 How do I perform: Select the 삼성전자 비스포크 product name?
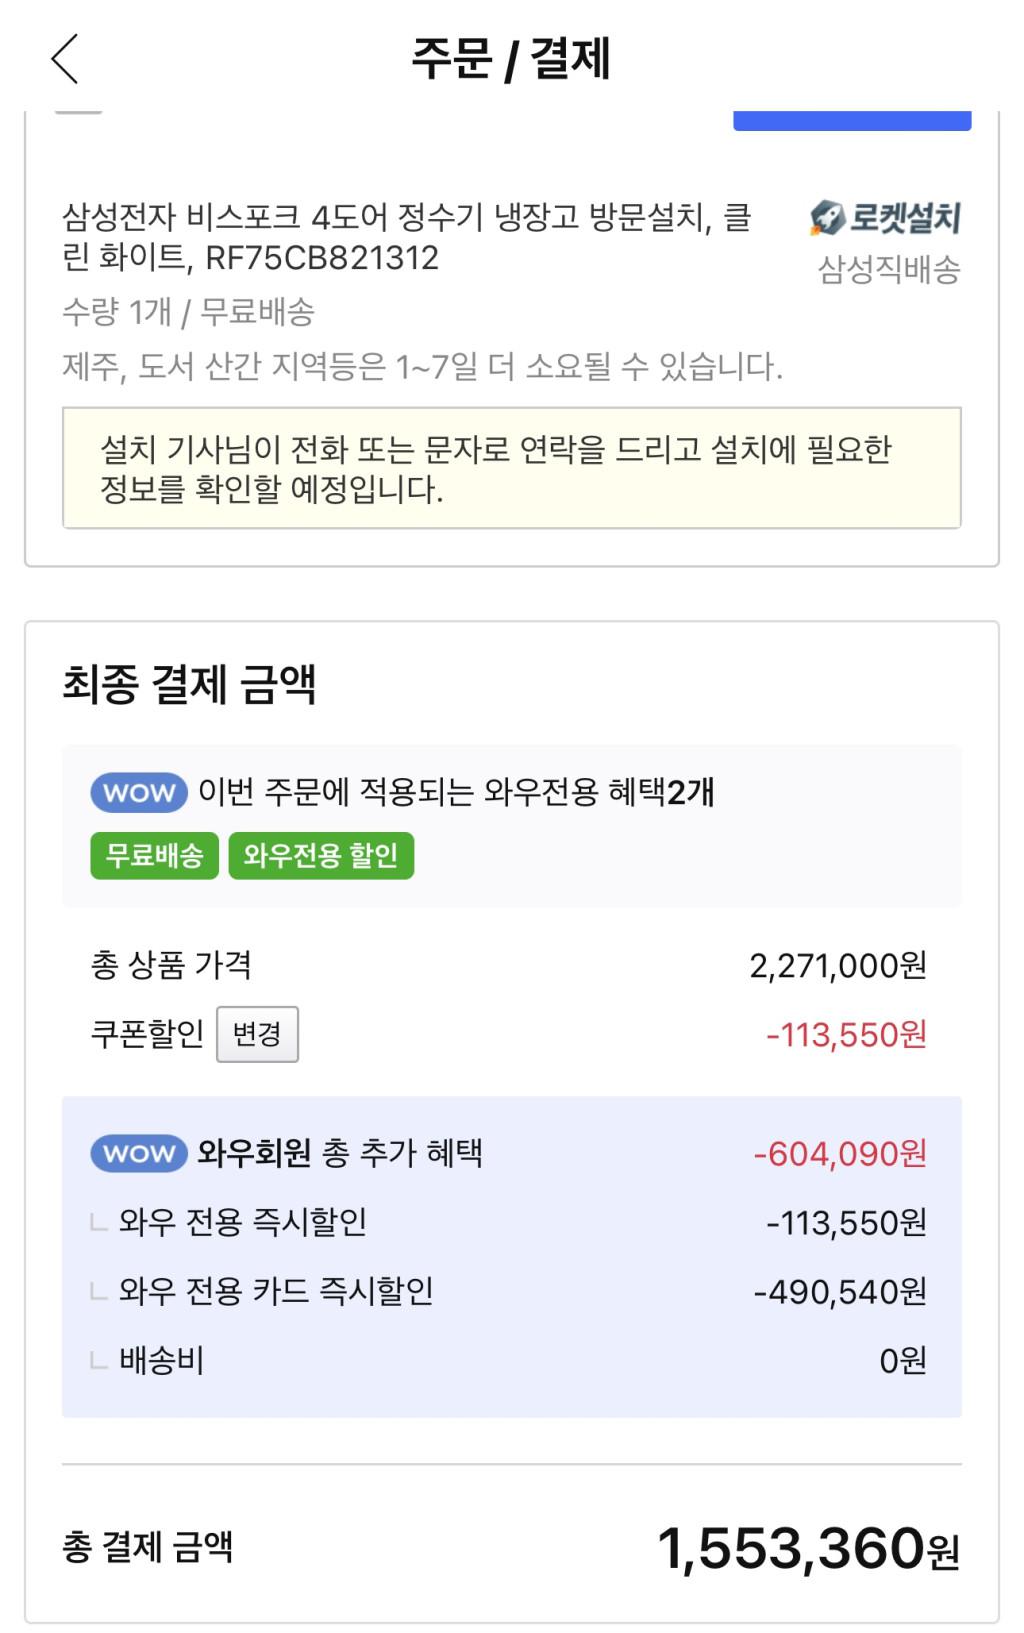click(406, 237)
